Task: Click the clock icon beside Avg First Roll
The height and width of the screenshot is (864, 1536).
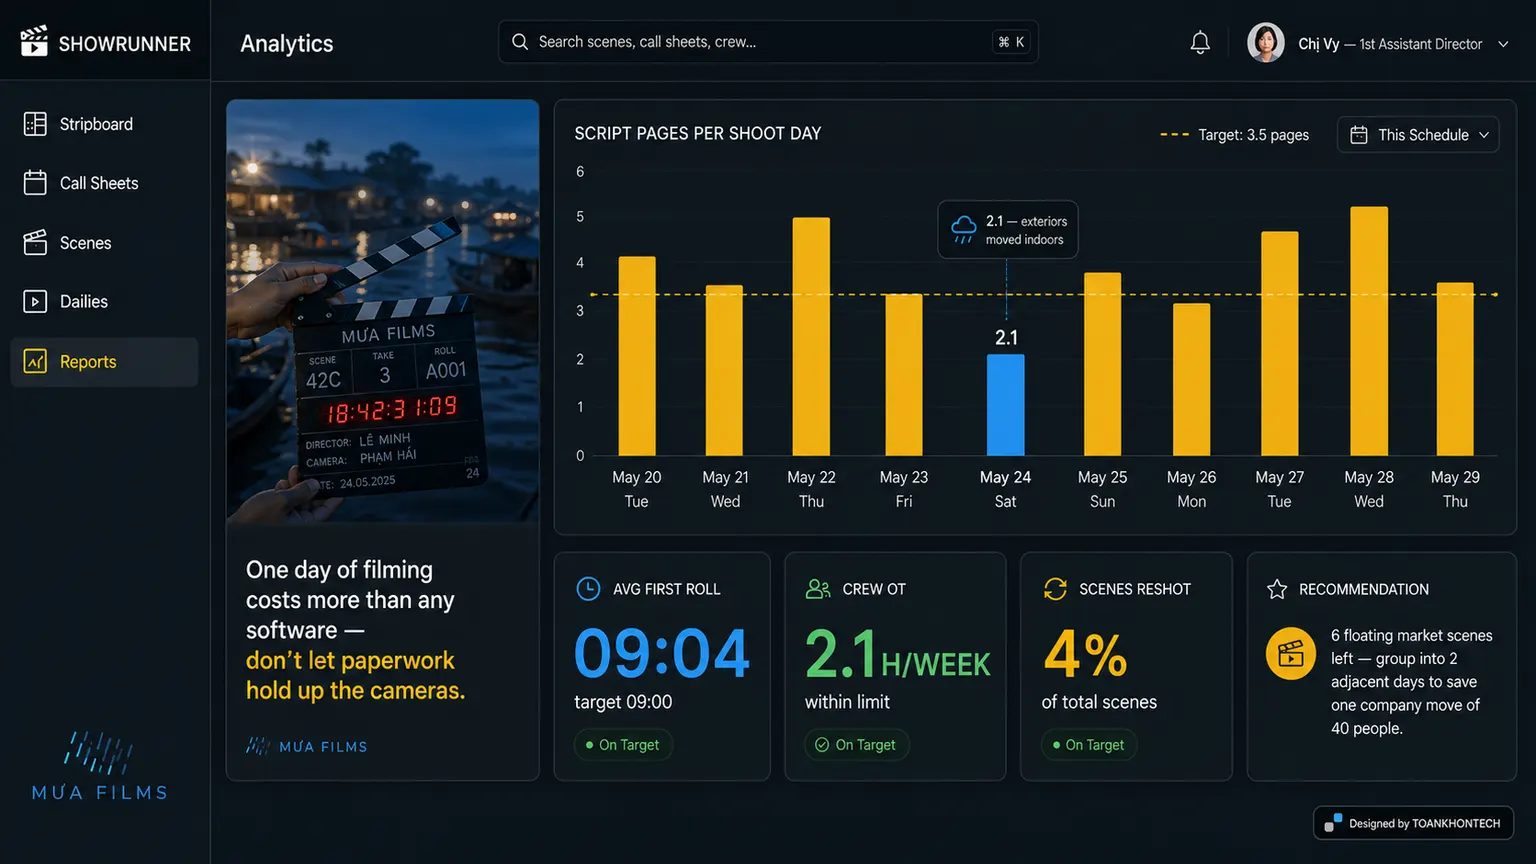Action: click(589, 589)
